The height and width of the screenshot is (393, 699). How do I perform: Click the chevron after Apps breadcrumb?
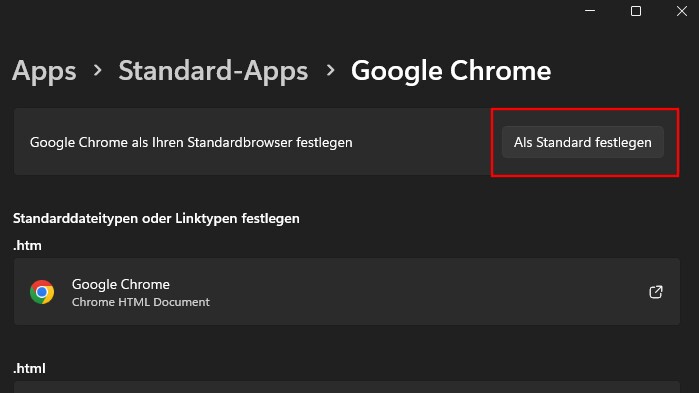coord(97,70)
